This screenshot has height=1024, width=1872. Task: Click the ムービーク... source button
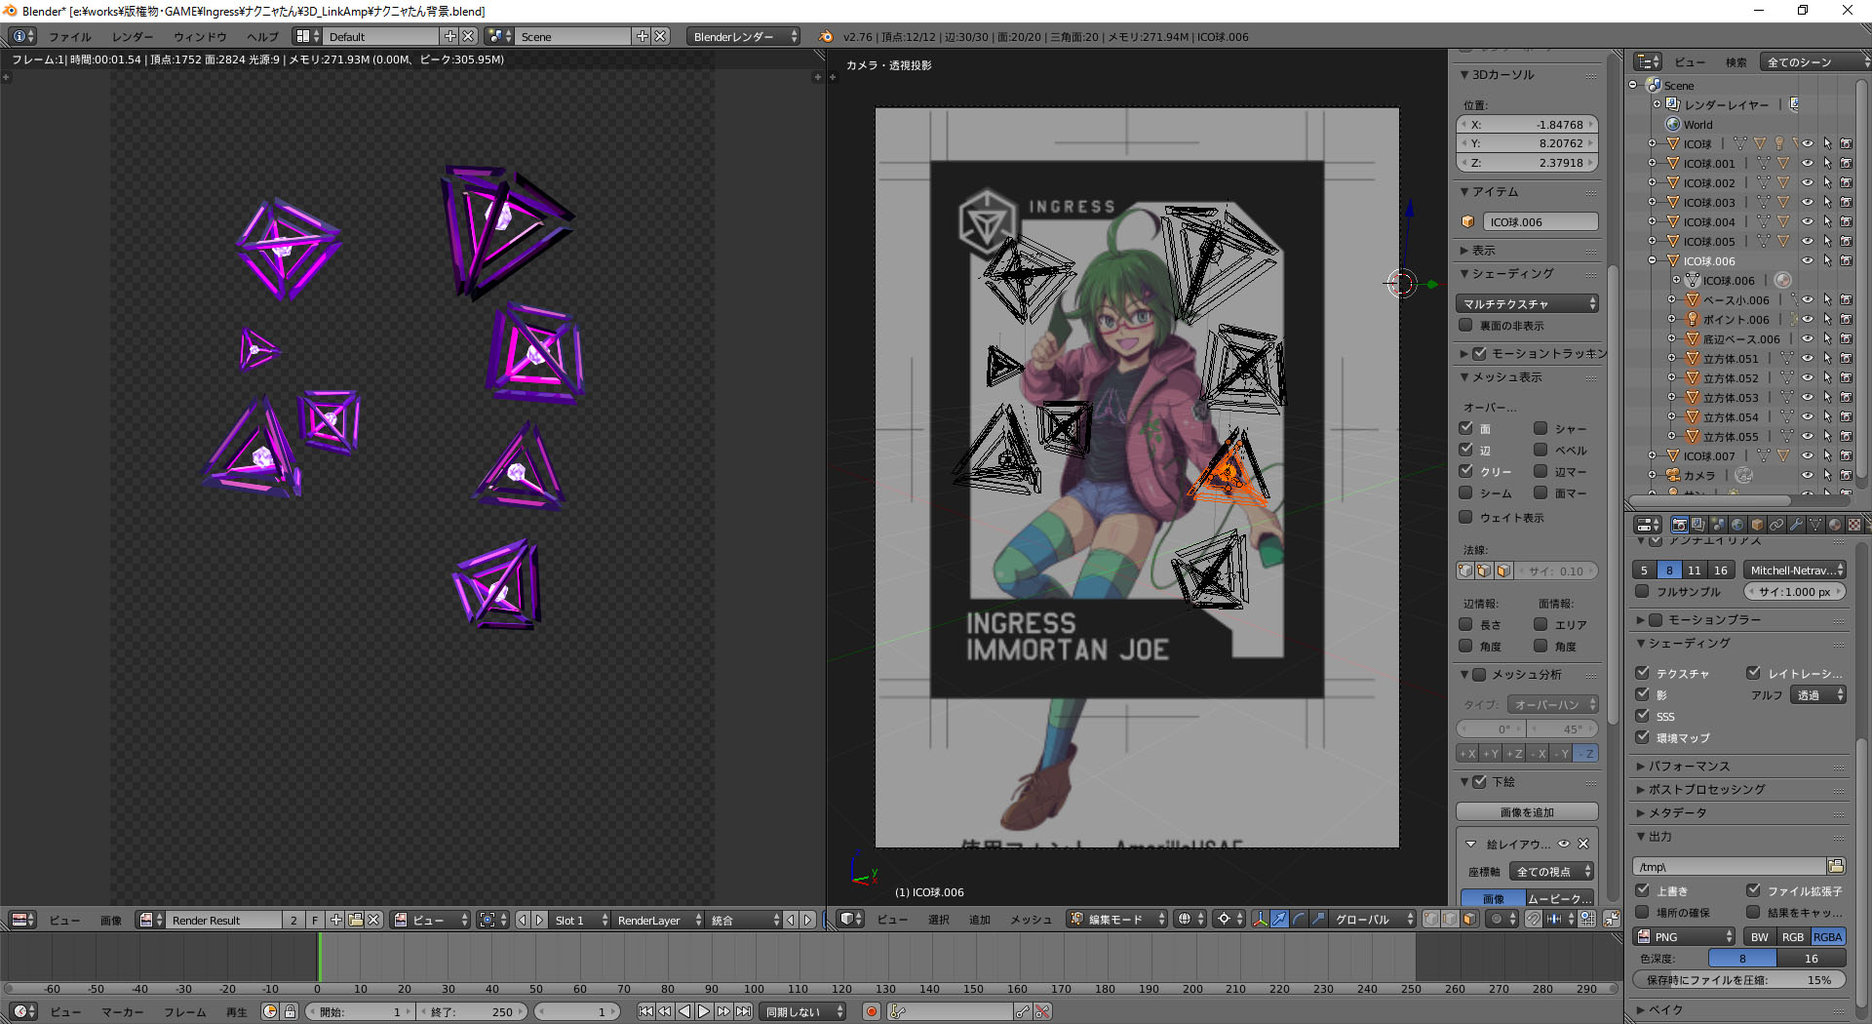tap(1560, 898)
